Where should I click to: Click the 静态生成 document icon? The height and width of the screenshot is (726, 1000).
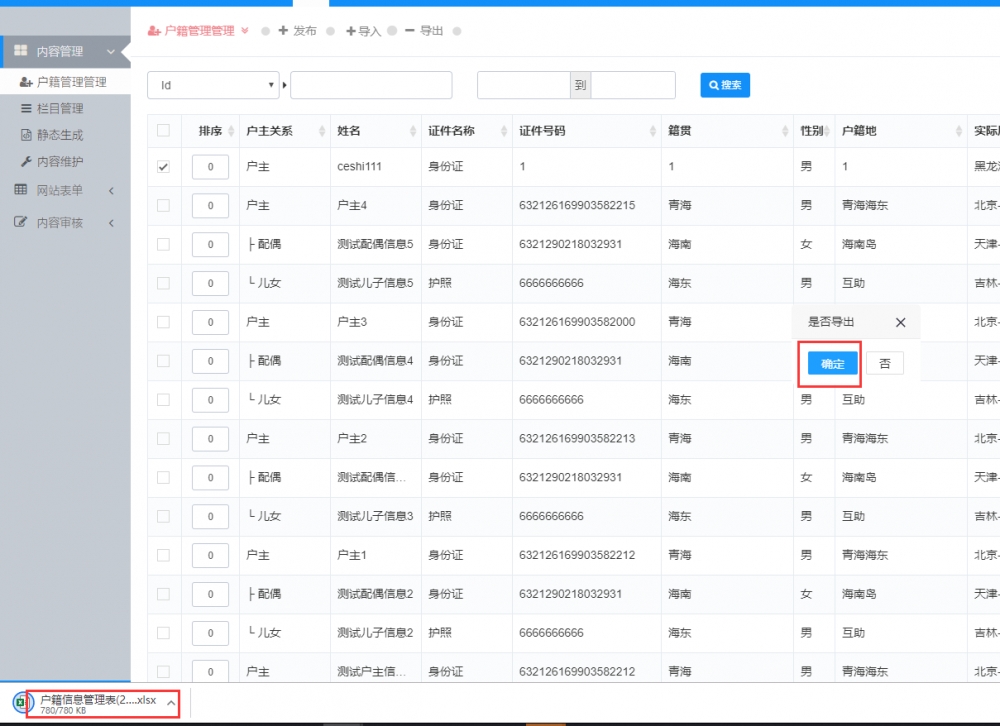tap(26, 135)
